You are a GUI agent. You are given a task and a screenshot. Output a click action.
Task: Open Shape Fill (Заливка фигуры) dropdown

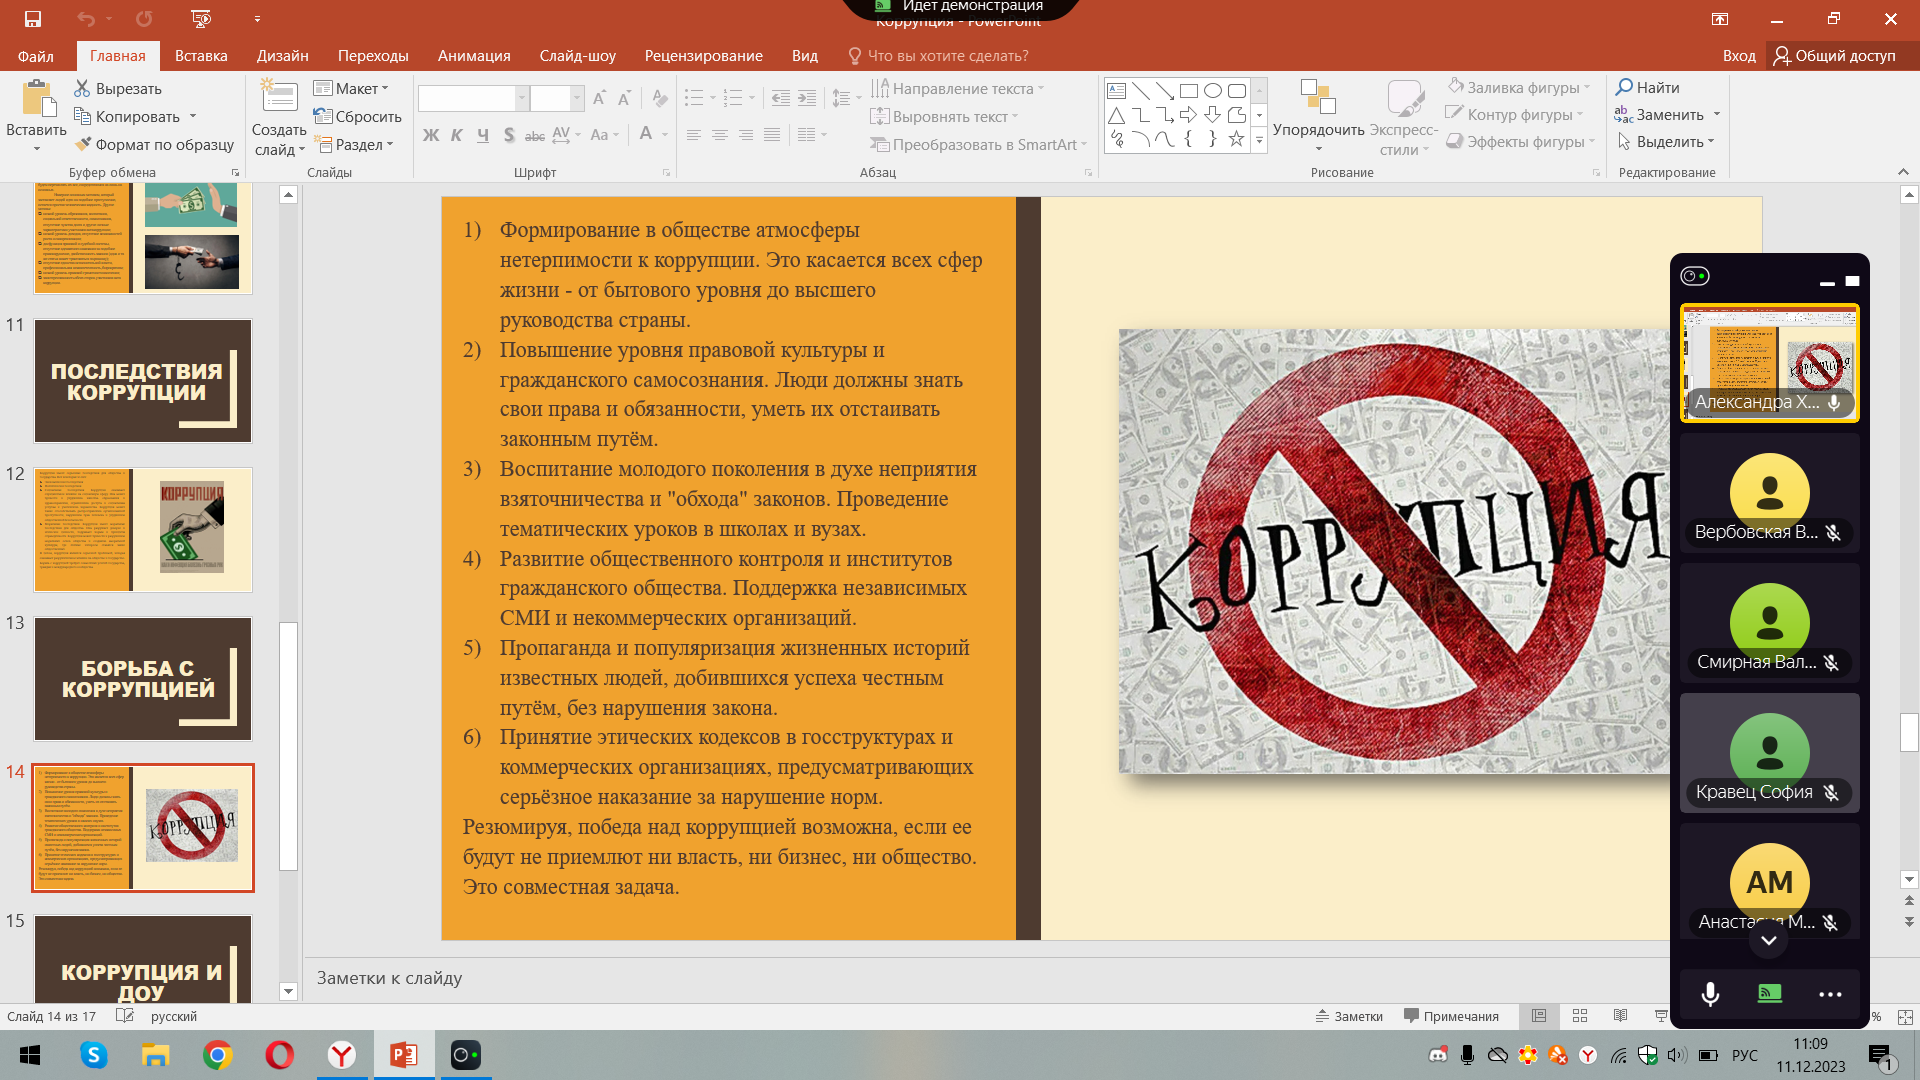[x=1518, y=88]
